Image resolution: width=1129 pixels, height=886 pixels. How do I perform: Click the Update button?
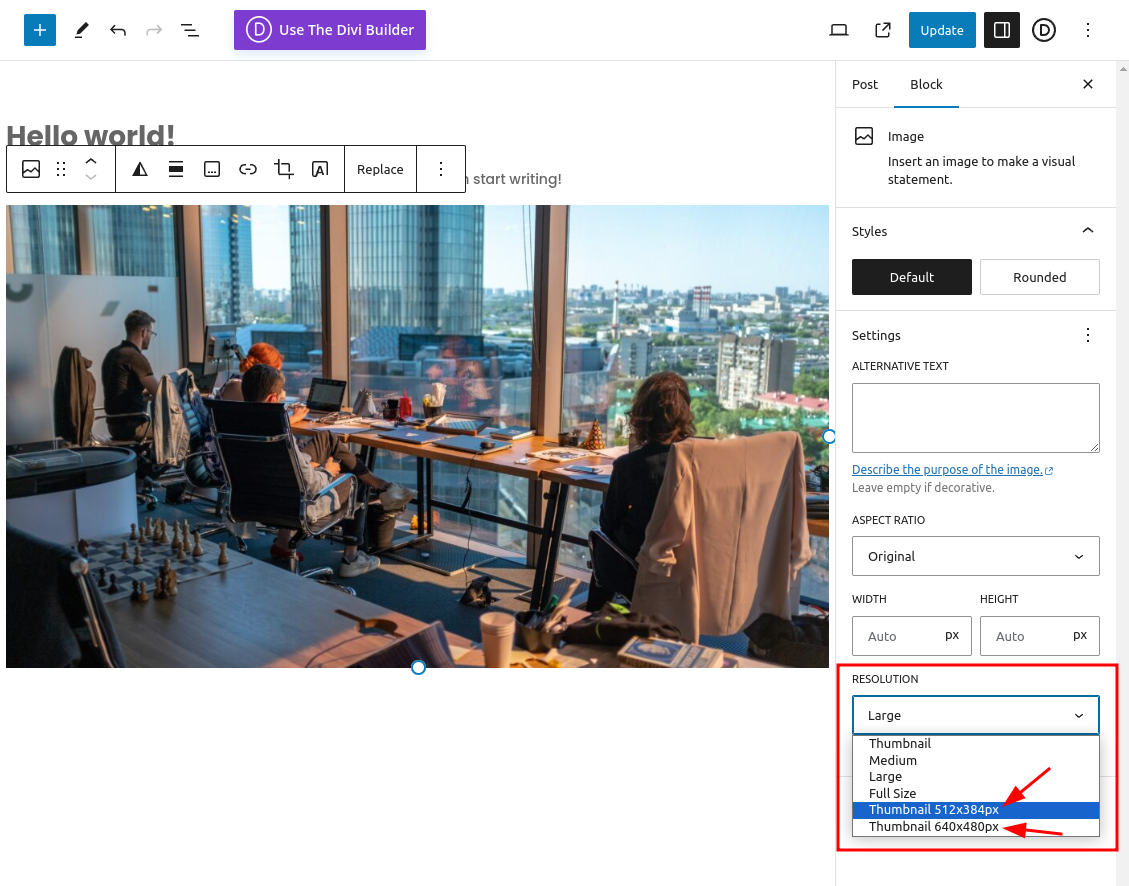pos(941,30)
